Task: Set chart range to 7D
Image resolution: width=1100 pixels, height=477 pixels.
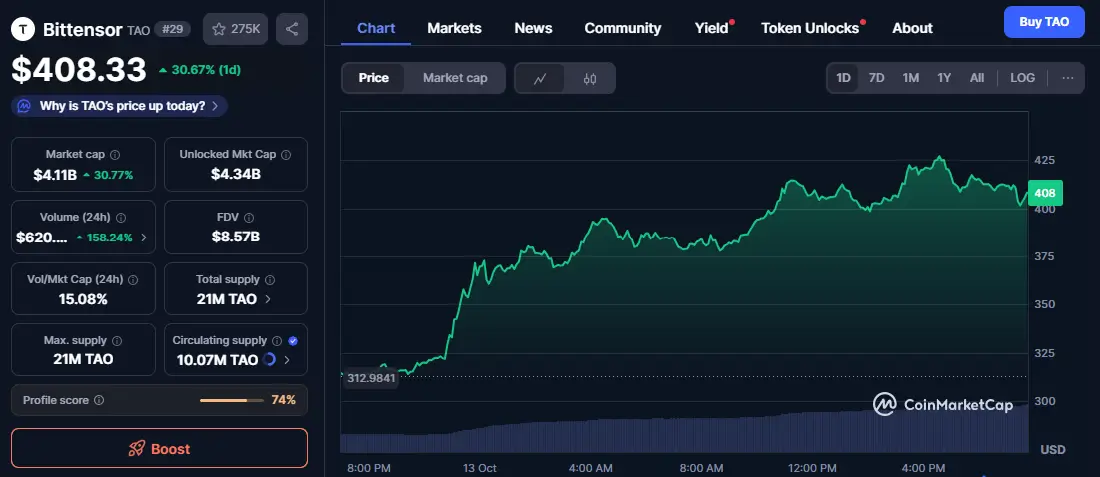Action: tap(876, 78)
